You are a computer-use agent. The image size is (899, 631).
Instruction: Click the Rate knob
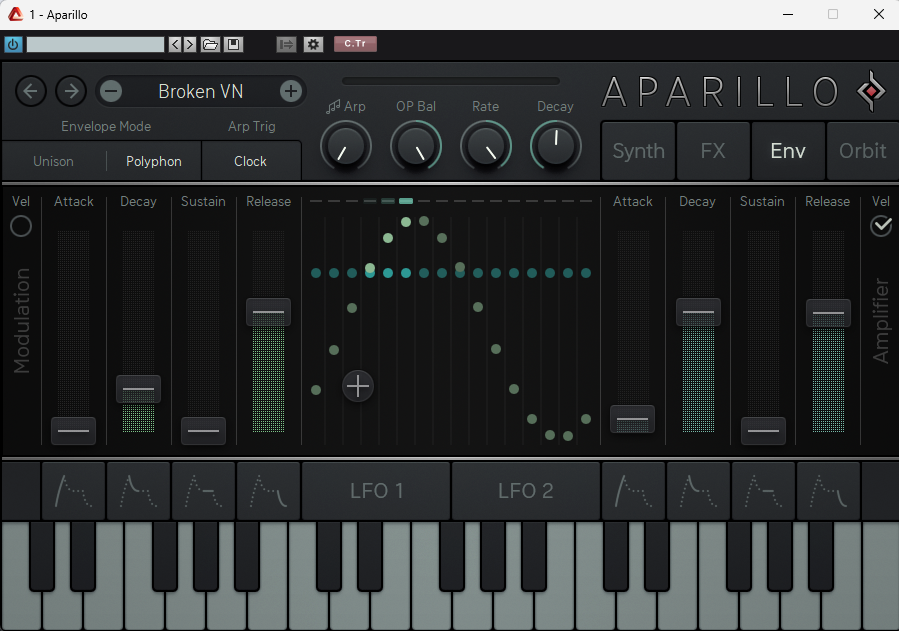[486, 146]
